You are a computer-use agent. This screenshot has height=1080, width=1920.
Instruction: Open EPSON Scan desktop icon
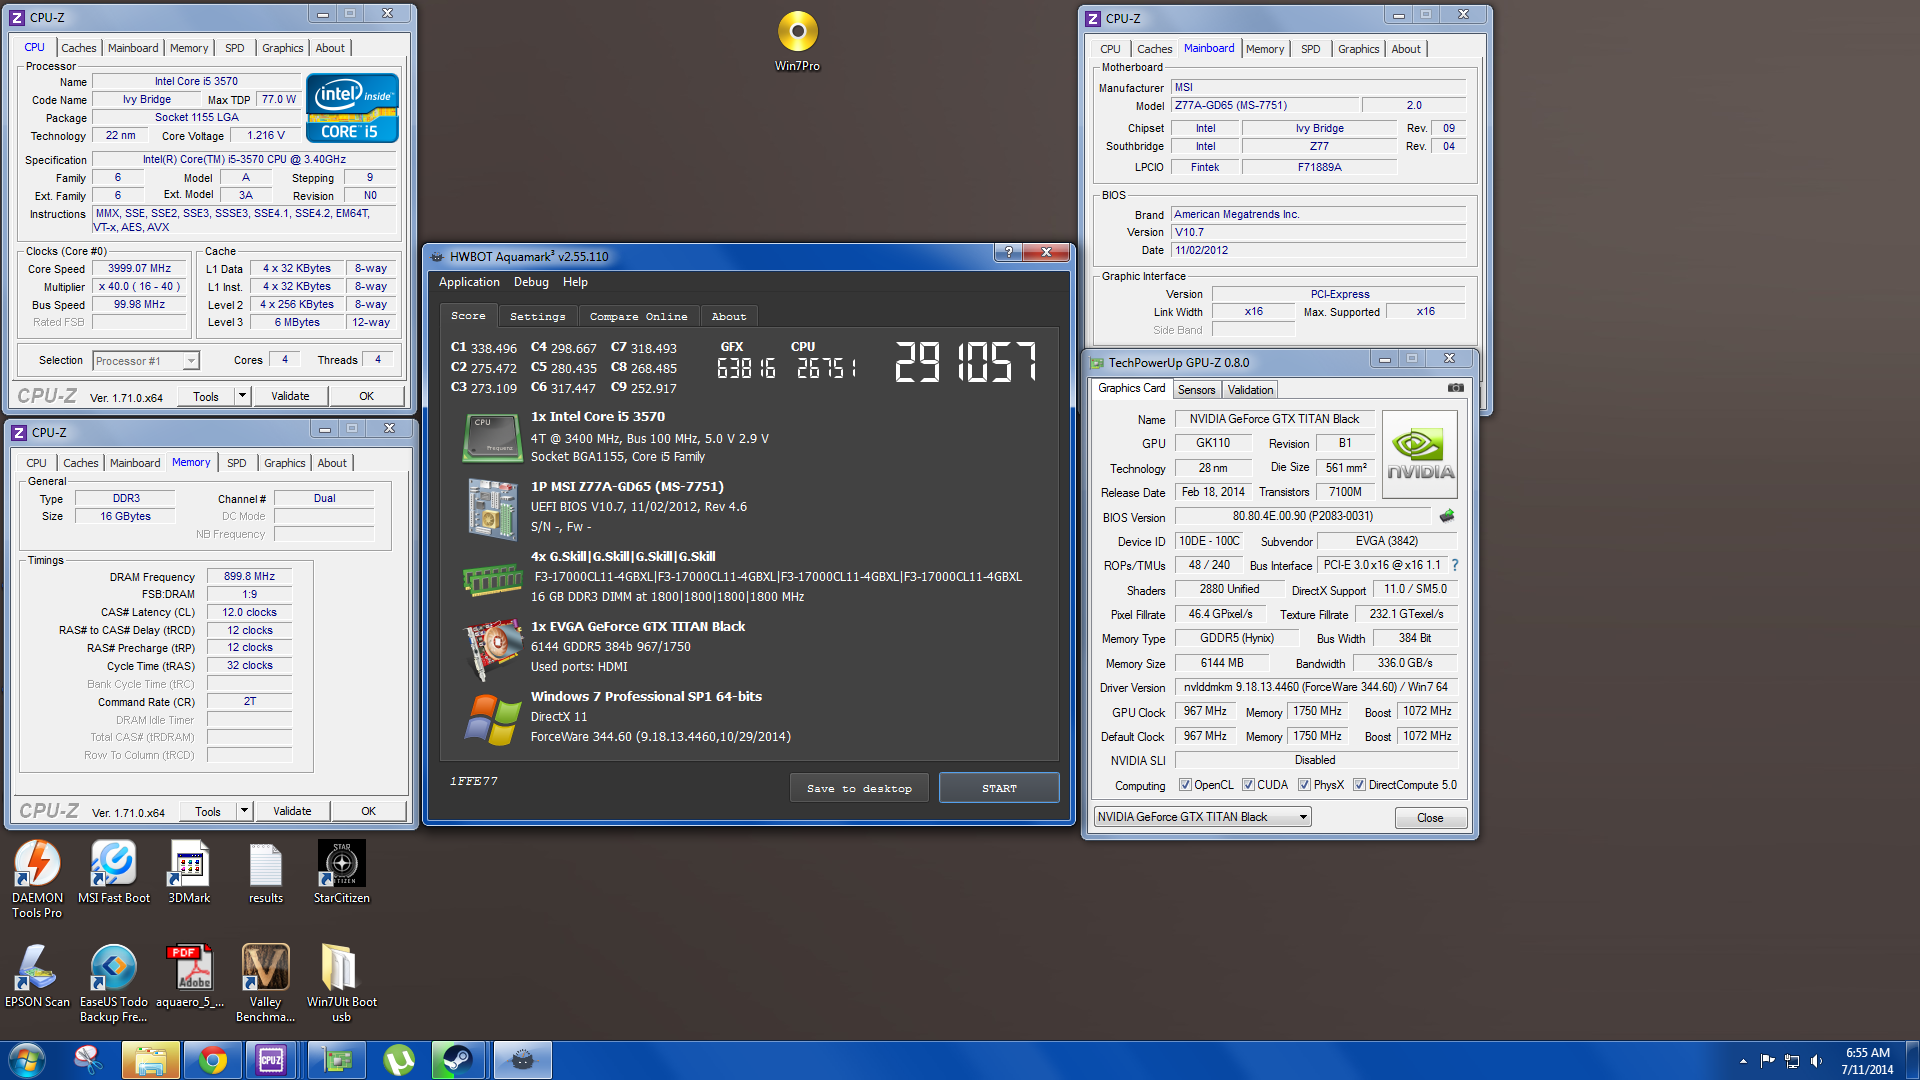click(37, 976)
